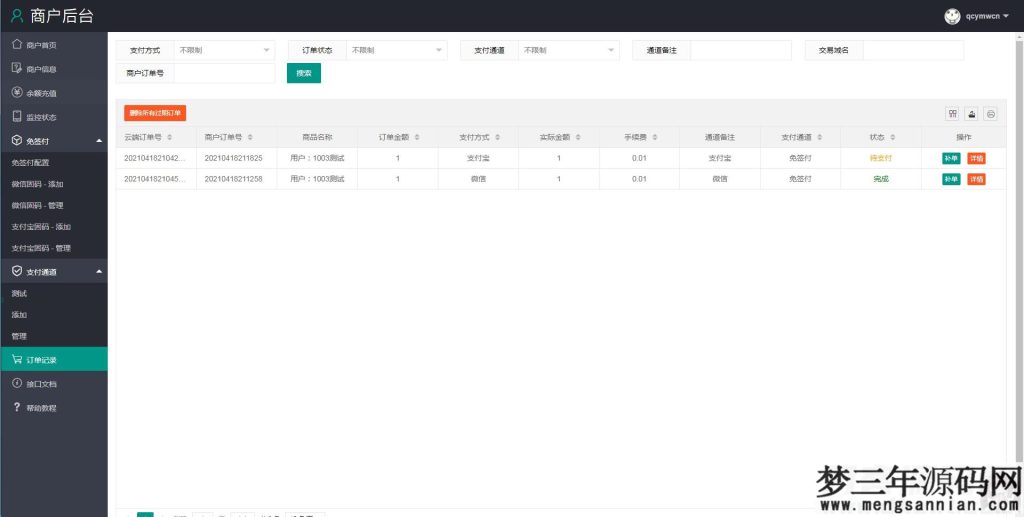1024x517 pixels.
Task: Focus the 通道备注 input field
Action: (741, 50)
